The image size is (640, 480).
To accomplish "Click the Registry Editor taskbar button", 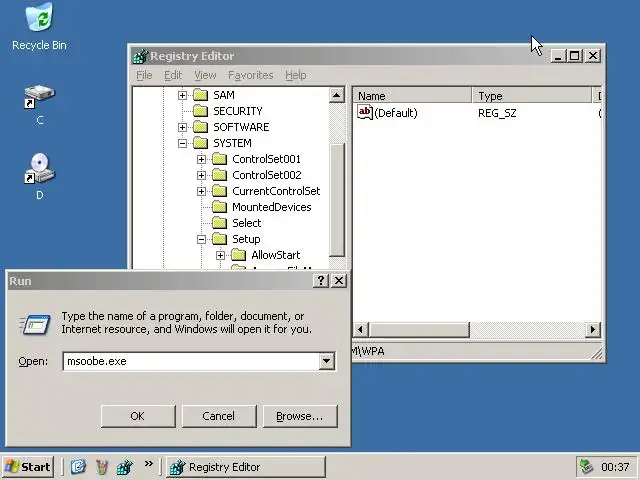I will [x=246, y=467].
